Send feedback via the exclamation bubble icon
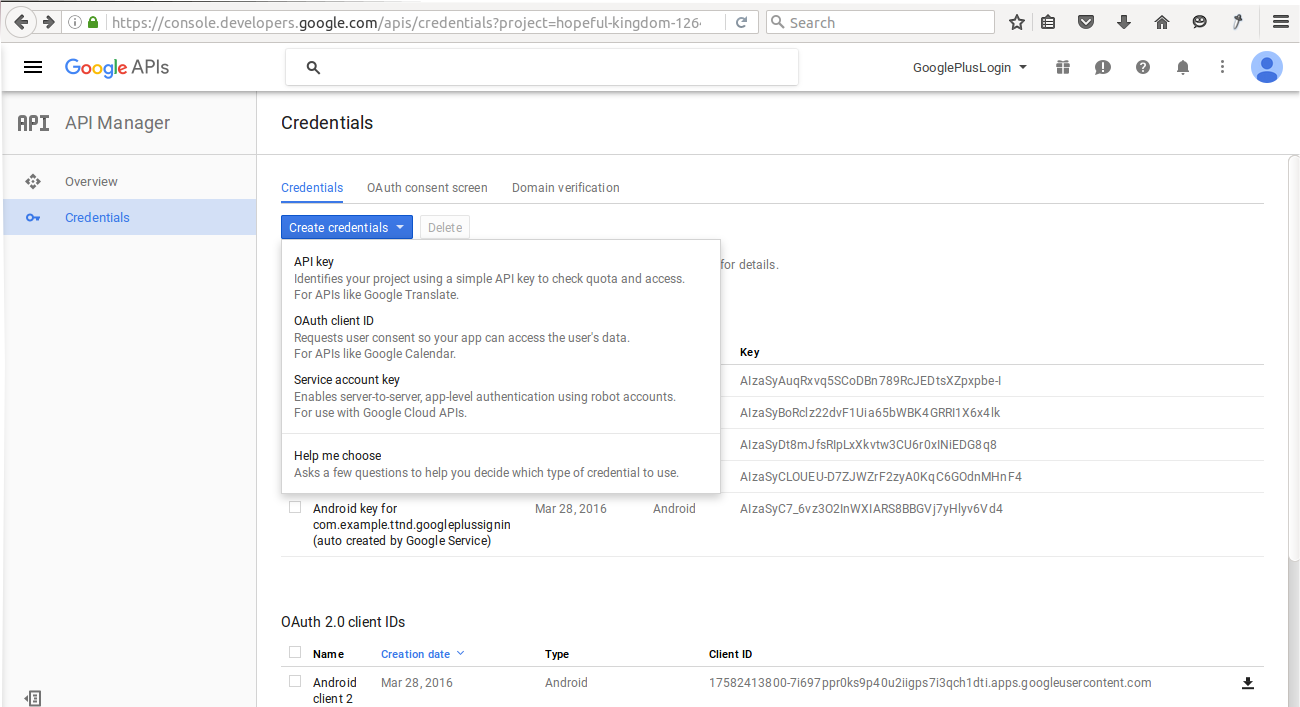1300x707 pixels. pyautogui.click(x=1102, y=67)
